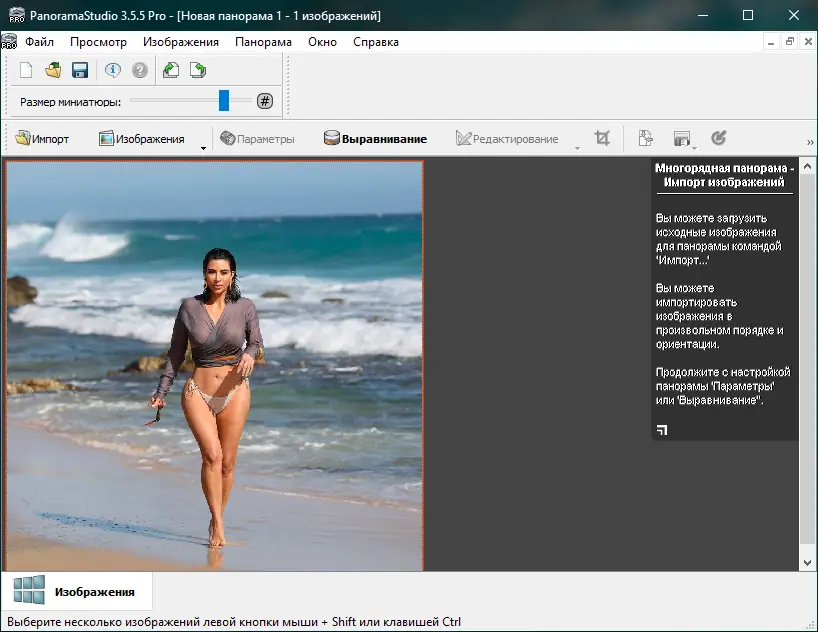This screenshot has width=818, height=632.
Task: Select the imported beach photo thumbnail
Action: click(214, 366)
